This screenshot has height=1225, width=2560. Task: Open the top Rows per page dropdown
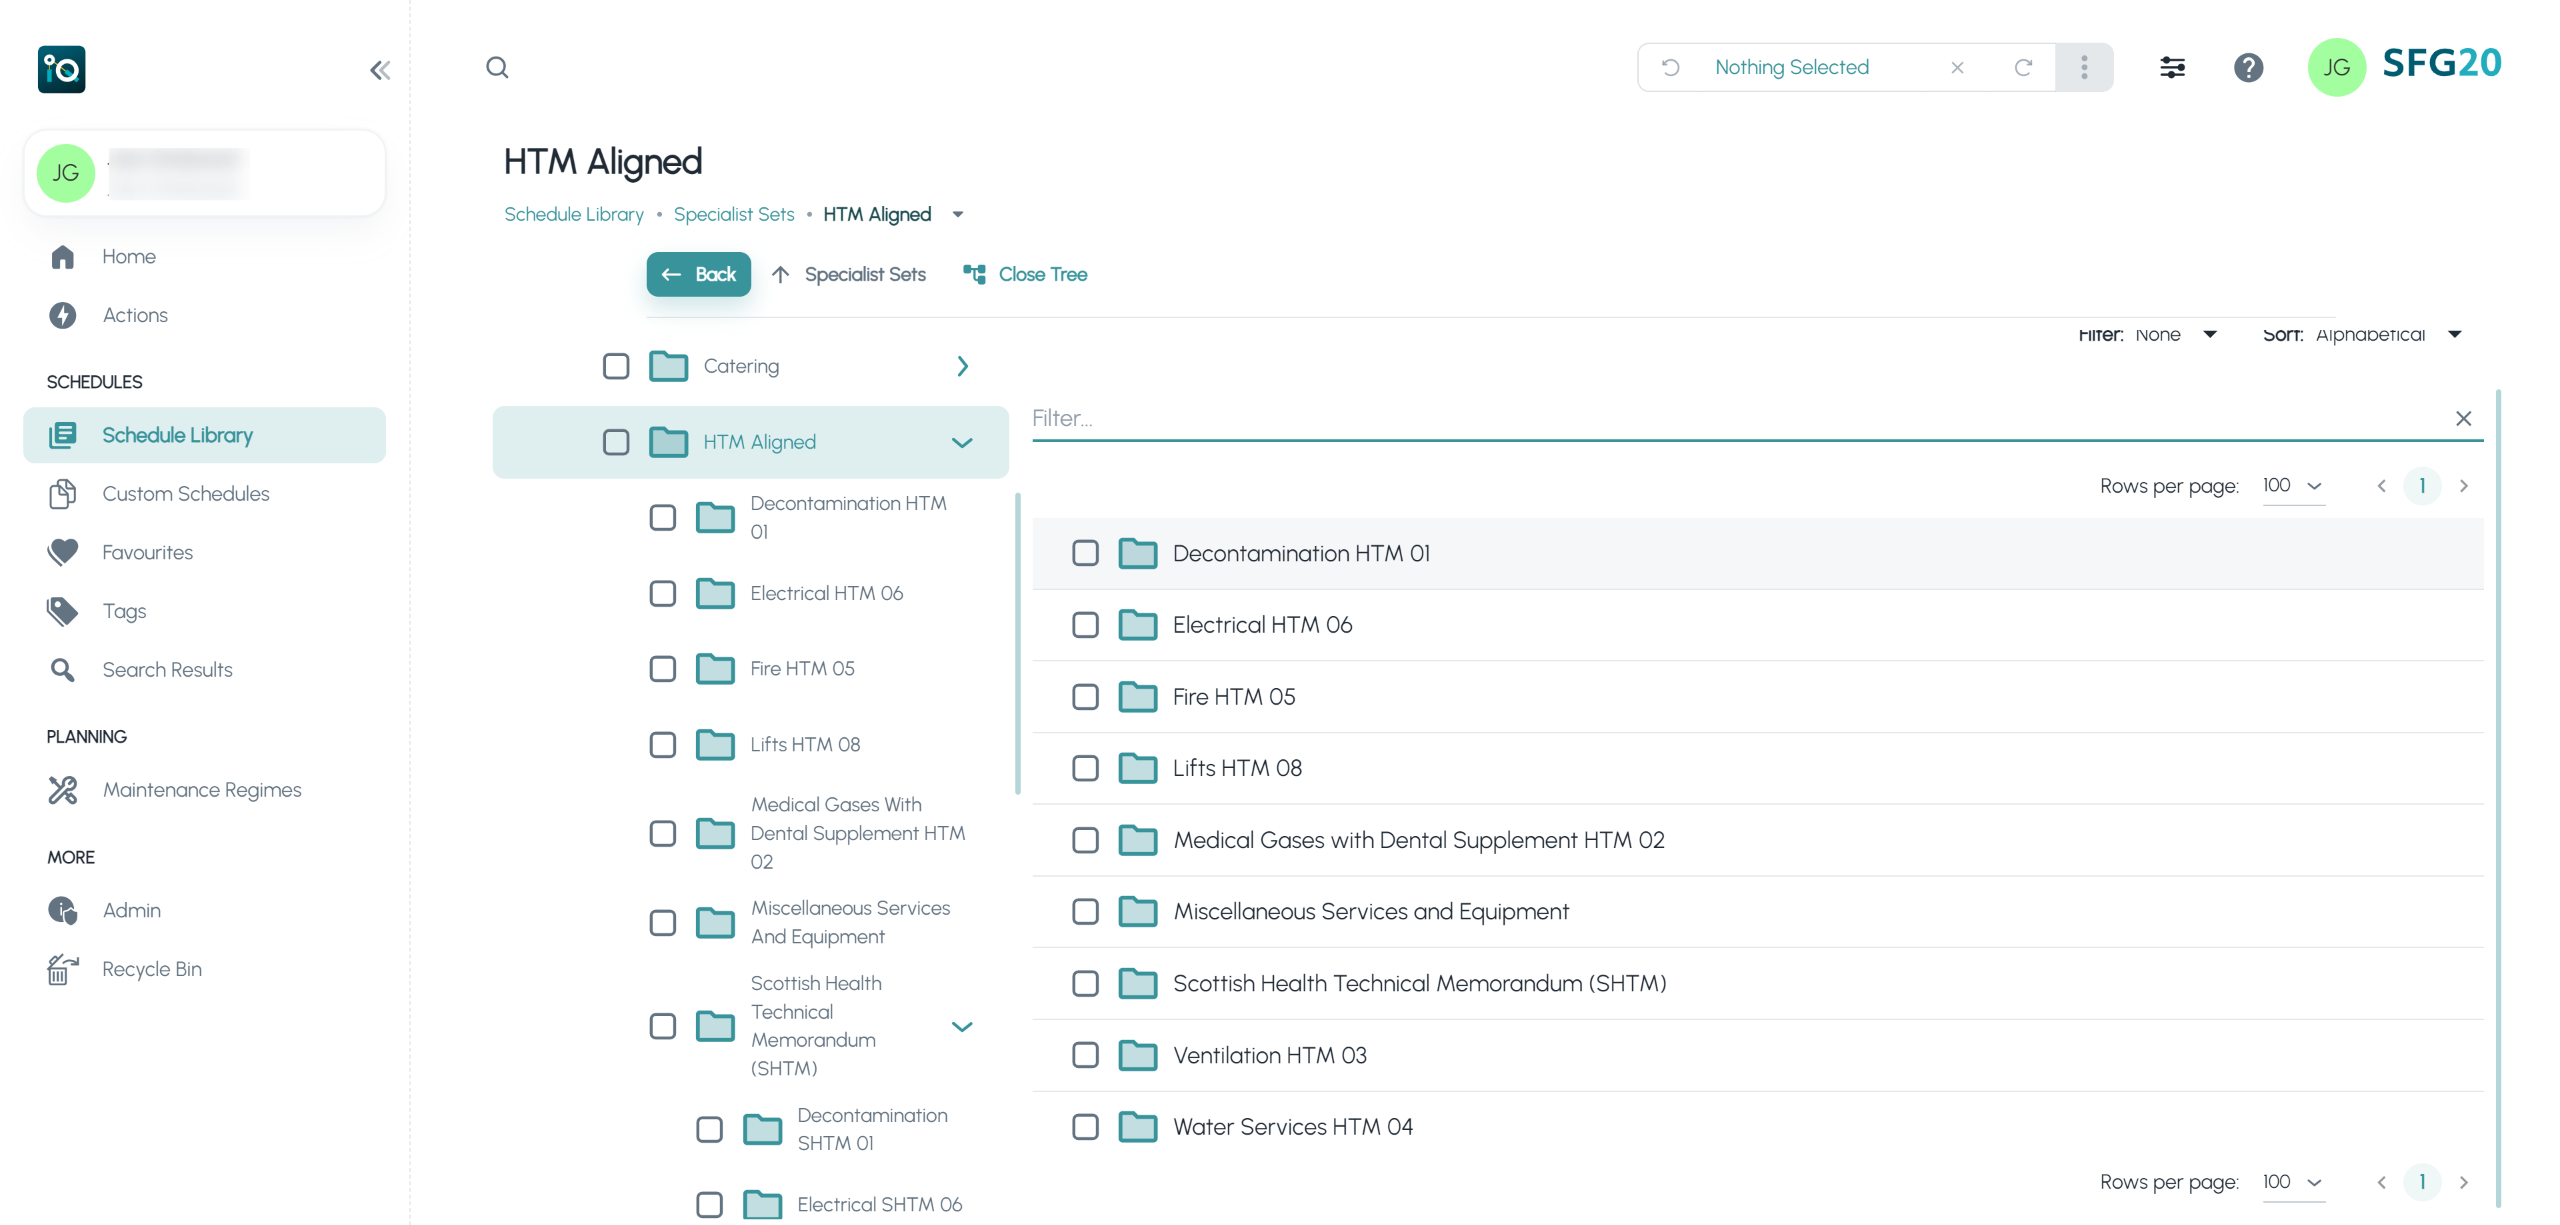(x=2292, y=486)
